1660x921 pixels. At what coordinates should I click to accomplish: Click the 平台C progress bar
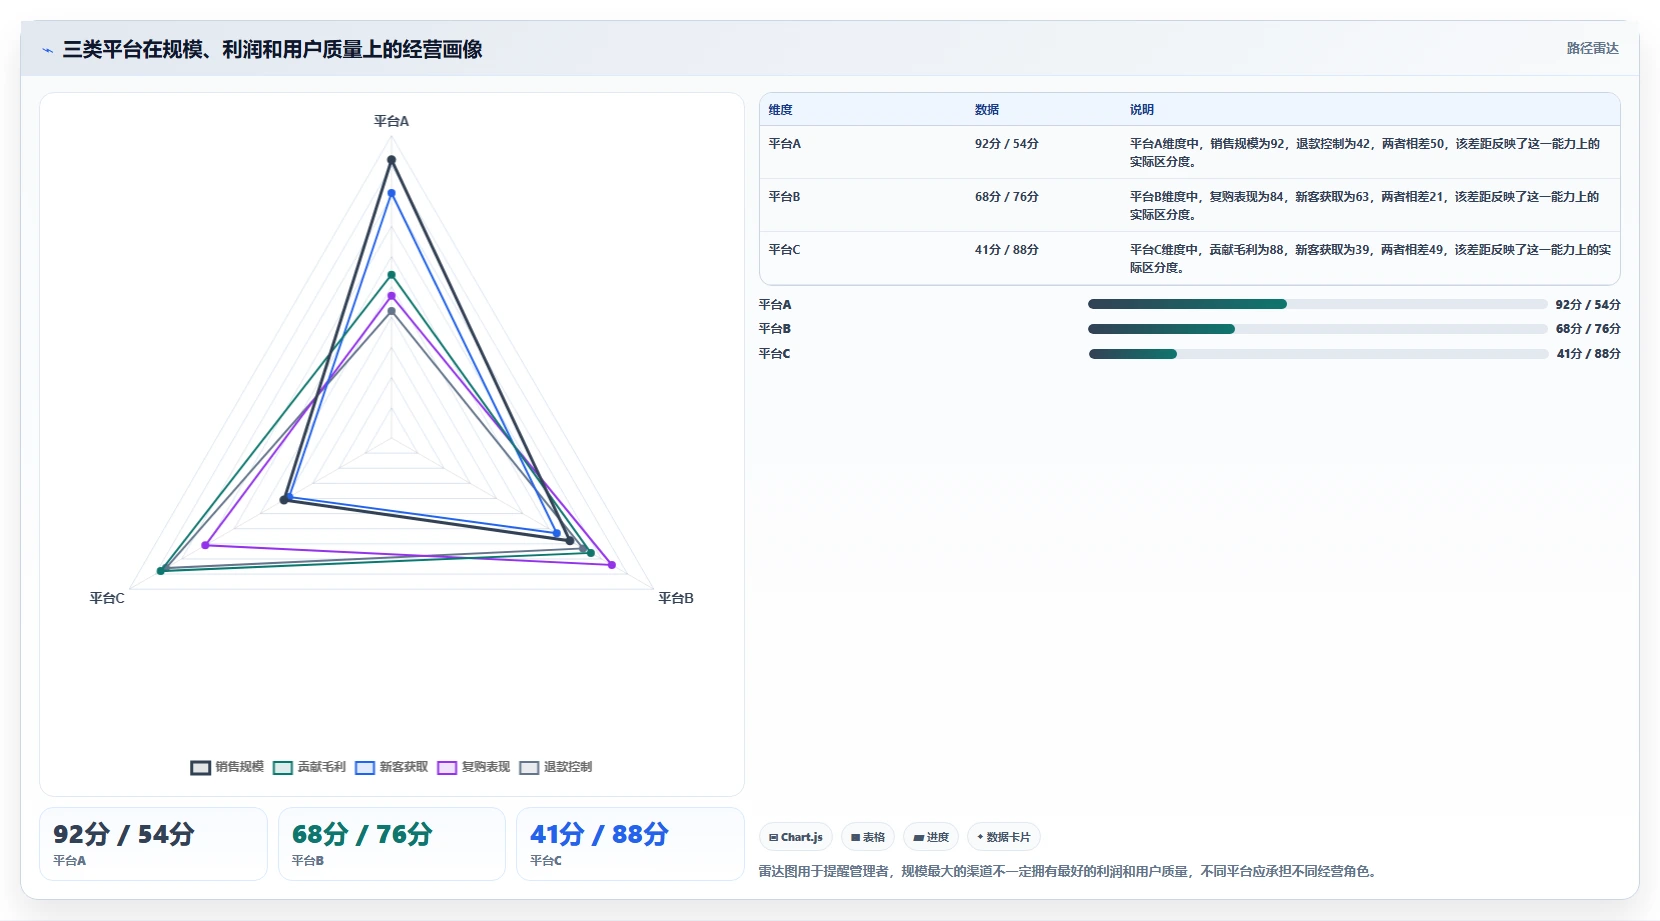(1318, 354)
